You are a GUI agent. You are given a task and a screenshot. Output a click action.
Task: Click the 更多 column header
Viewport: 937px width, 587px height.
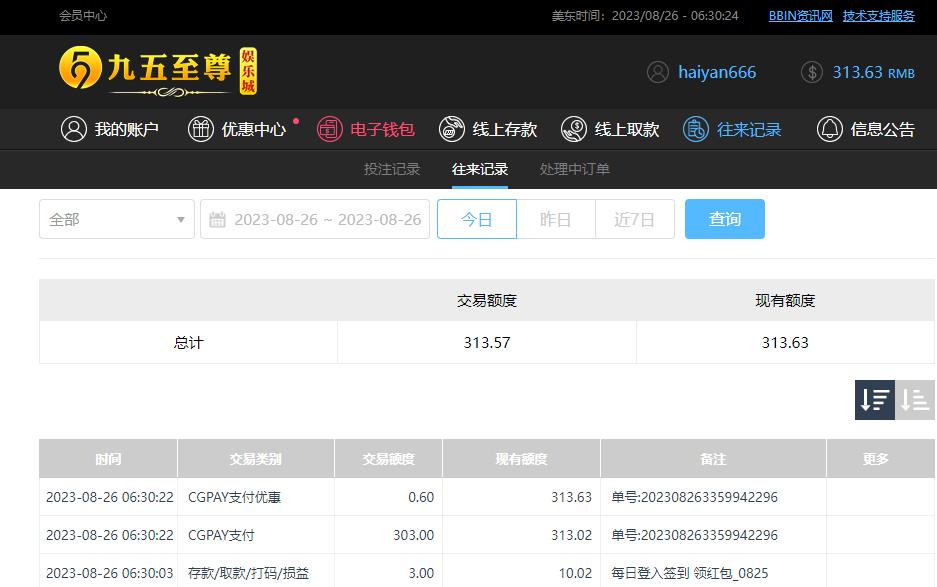click(x=875, y=458)
